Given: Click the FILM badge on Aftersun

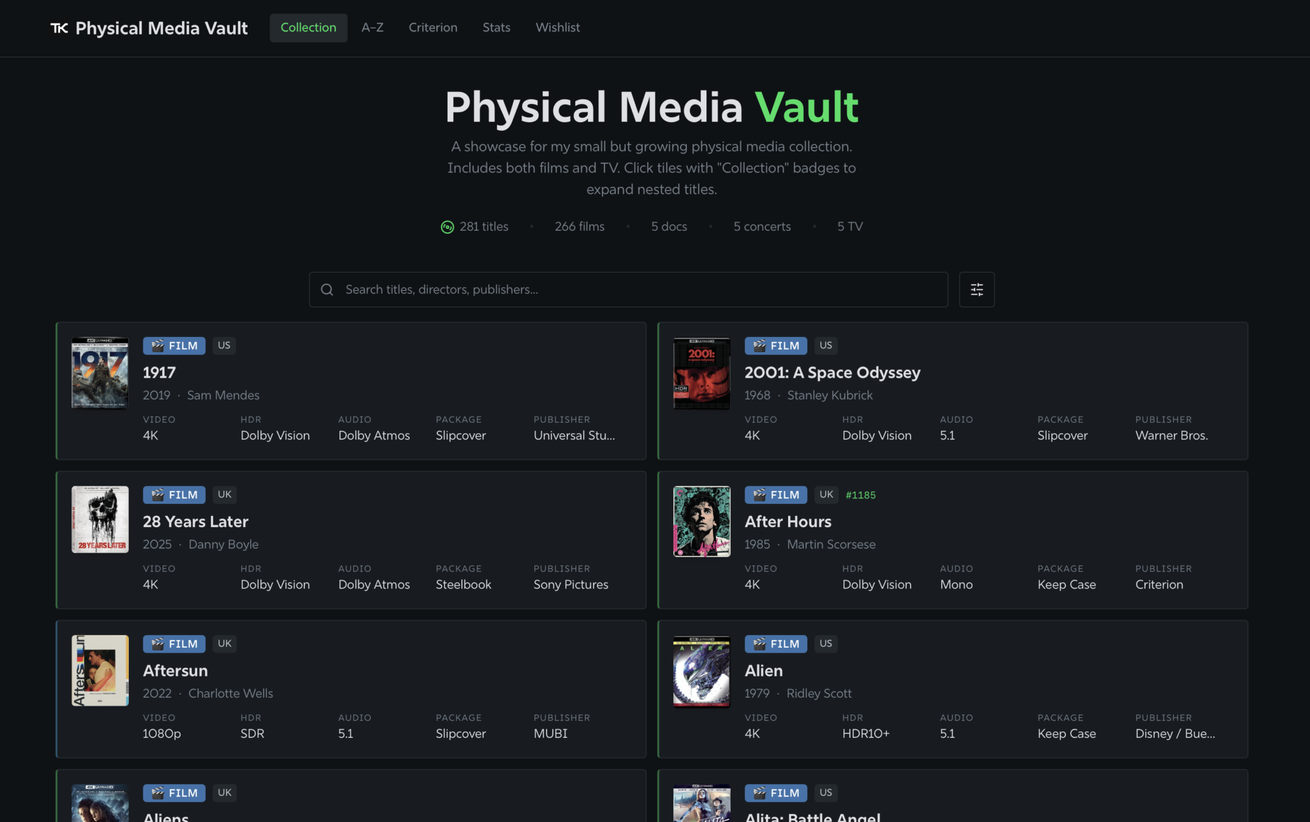Looking at the screenshot, I should pyautogui.click(x=174, y=644).
